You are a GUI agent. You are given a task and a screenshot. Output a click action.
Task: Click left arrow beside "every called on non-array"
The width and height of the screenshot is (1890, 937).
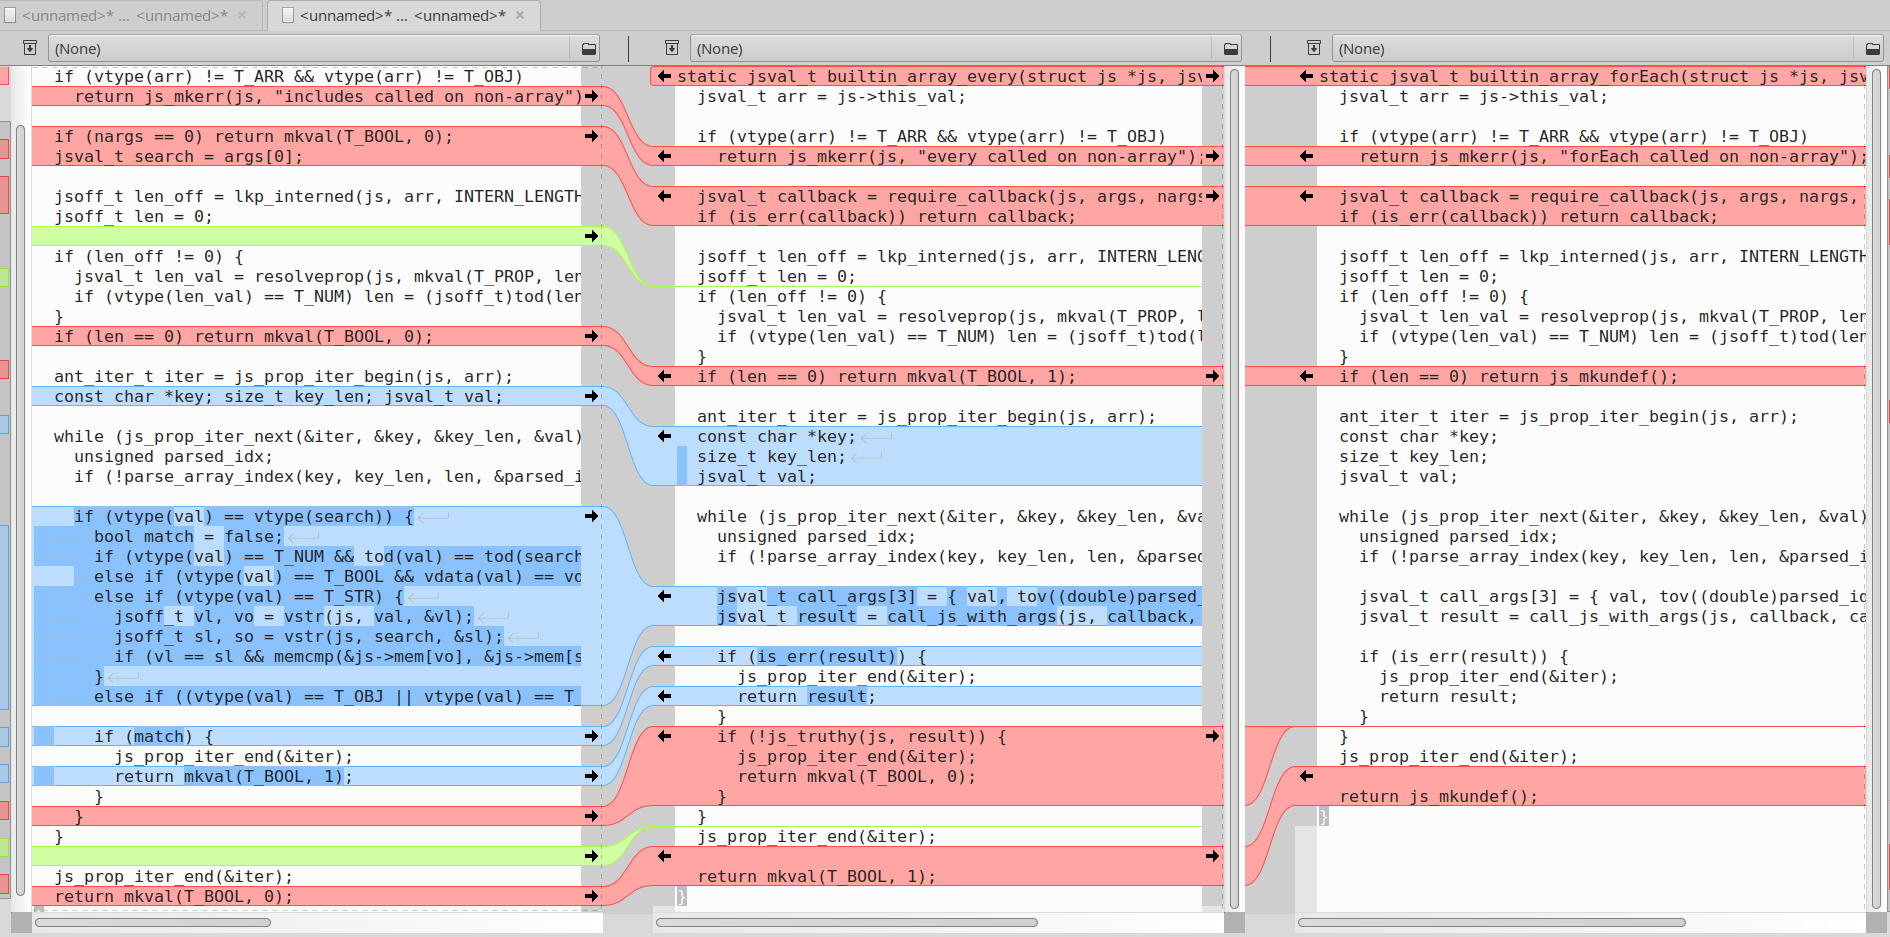pos(664,156)
